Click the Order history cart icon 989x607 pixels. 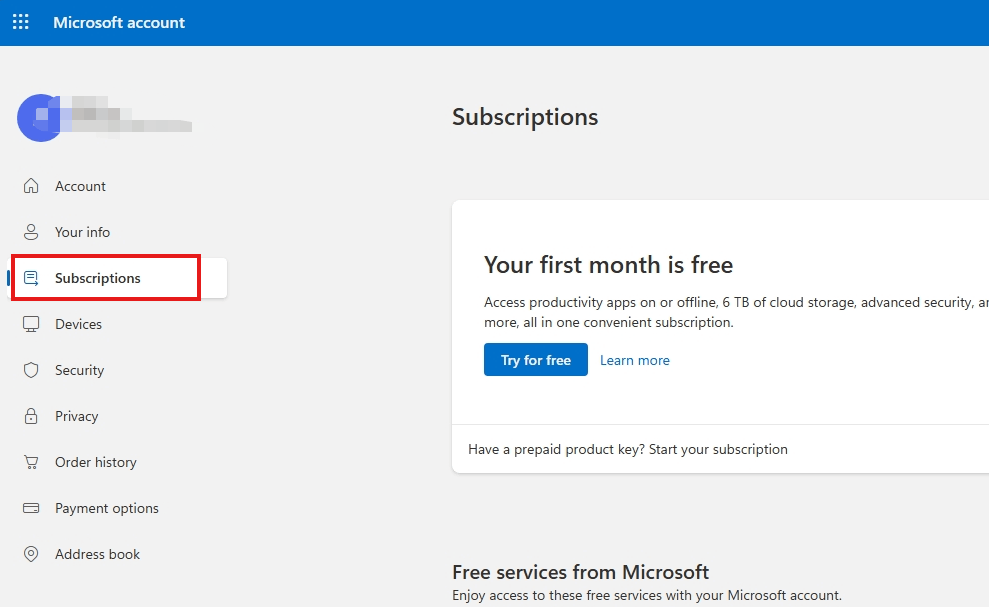(x=31, y=463)
